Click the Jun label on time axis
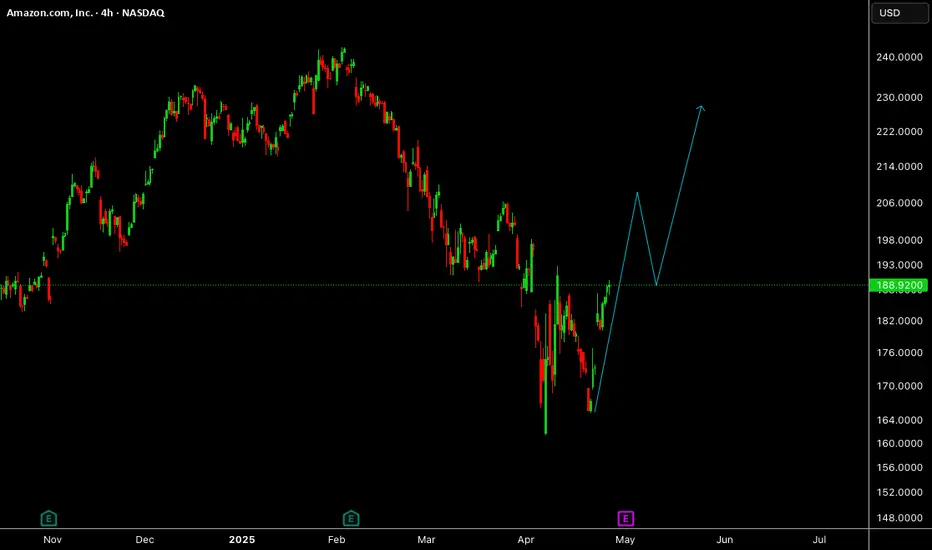The width and height of the screenshot is (932, 550). pyautogui.click(x=725, y=540)
